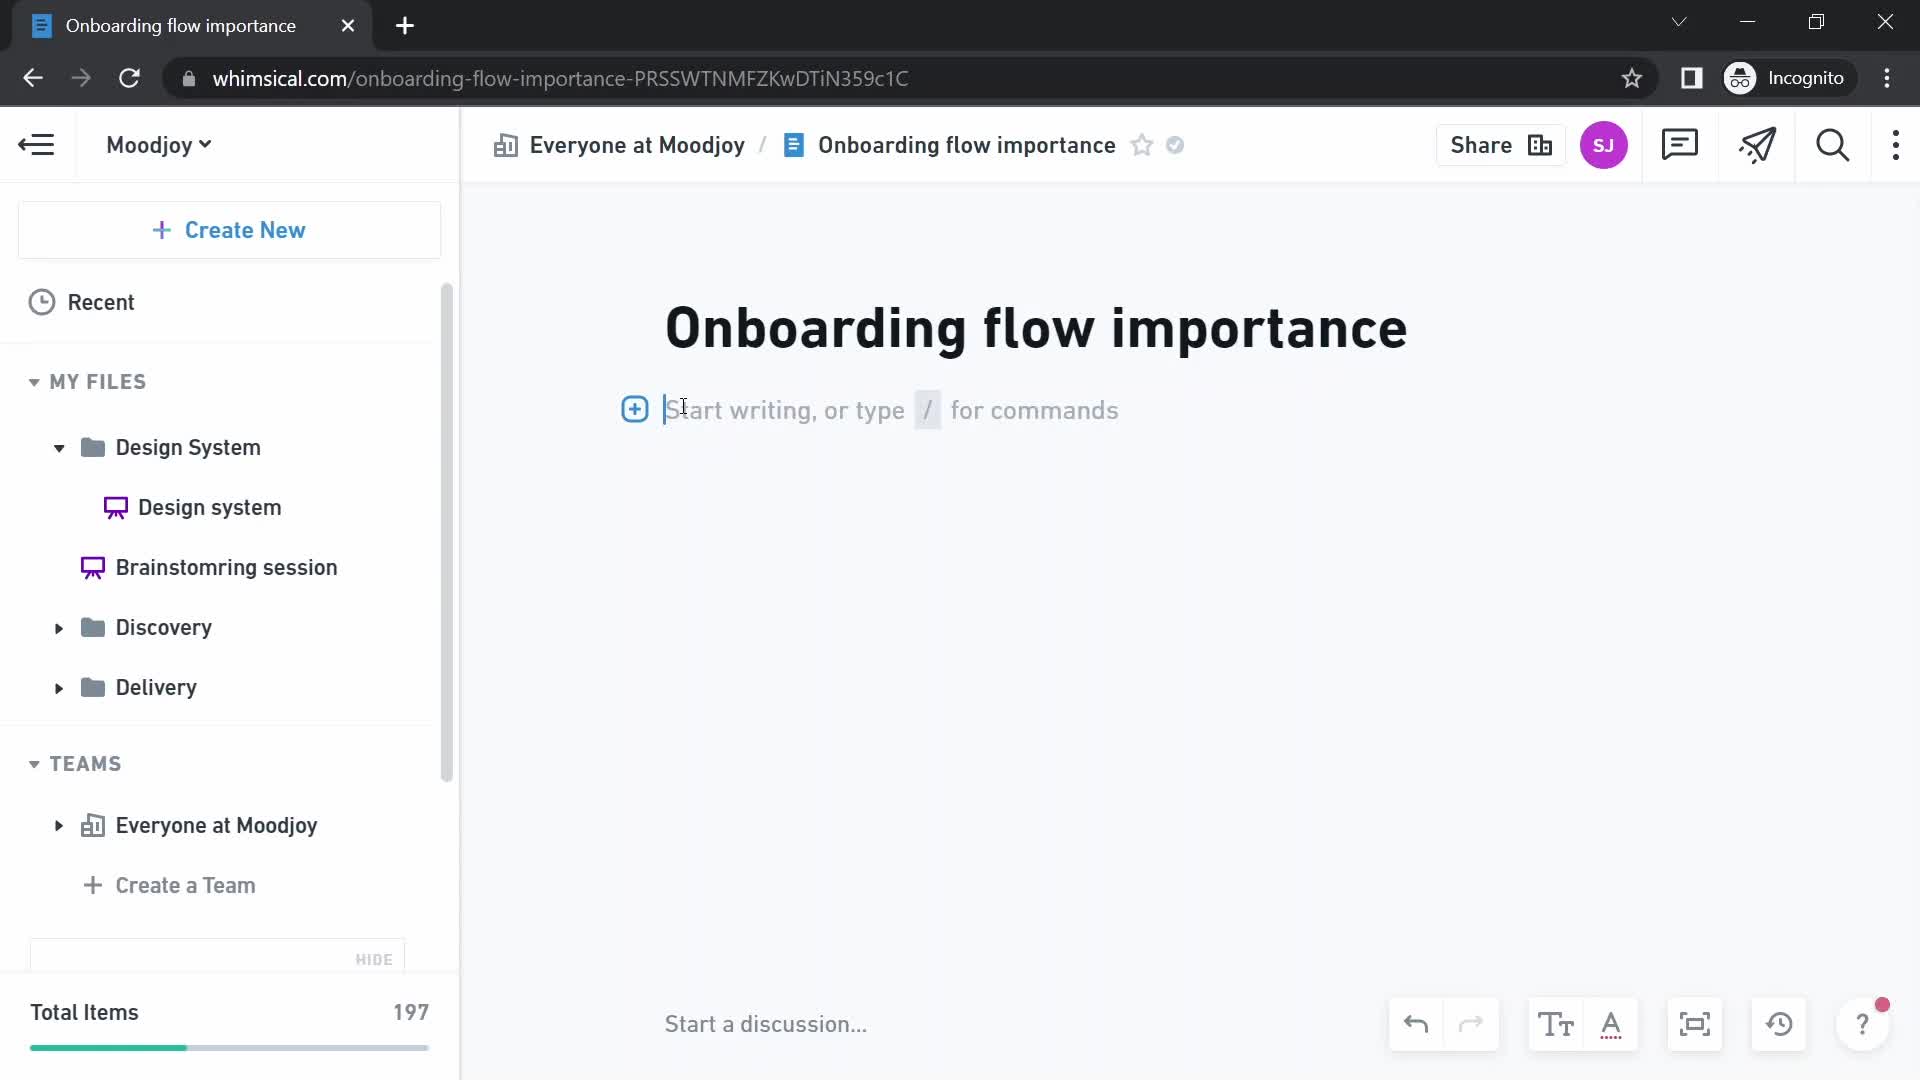
Task: Click Create a Team
Action: pos(169,886)
